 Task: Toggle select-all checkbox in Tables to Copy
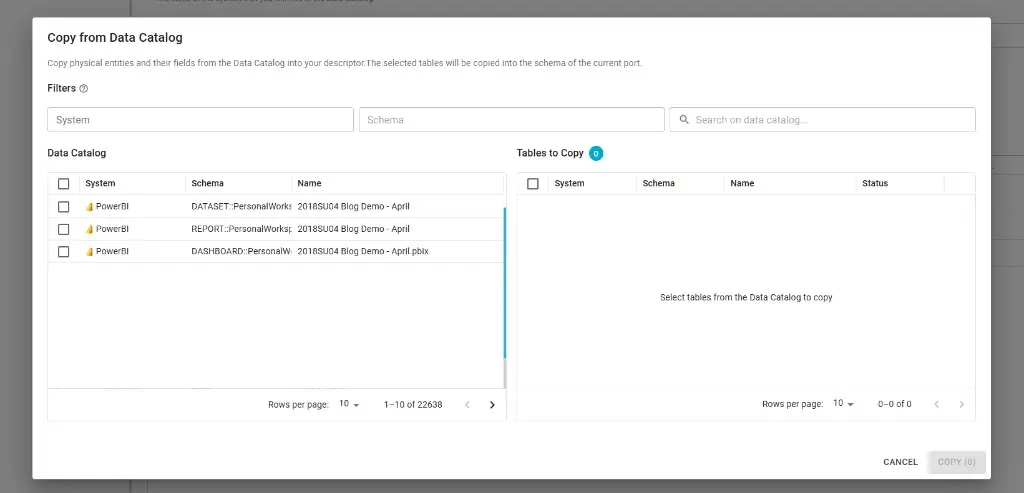[533, 183]
